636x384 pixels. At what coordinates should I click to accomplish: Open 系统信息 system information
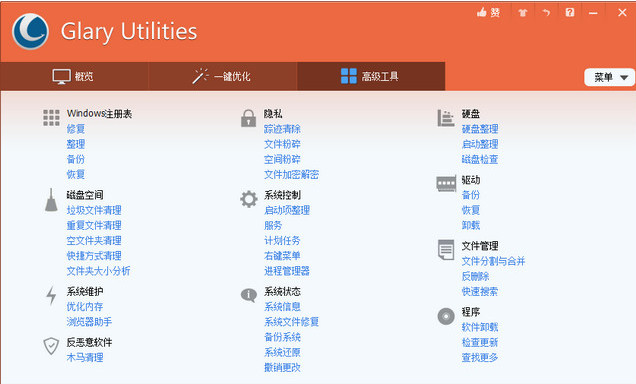coord(282,307)
